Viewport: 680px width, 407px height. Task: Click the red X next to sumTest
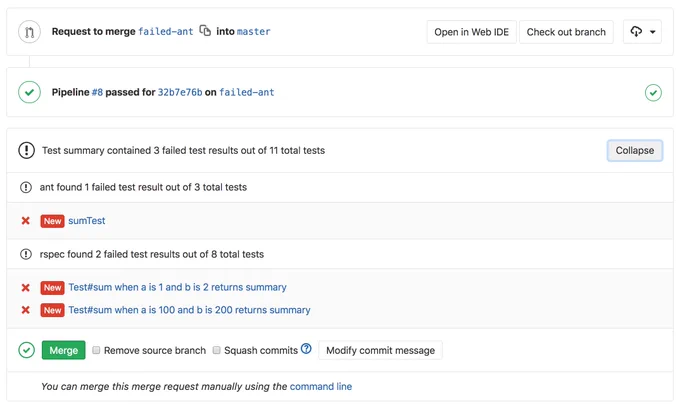[x=26, y=221]
